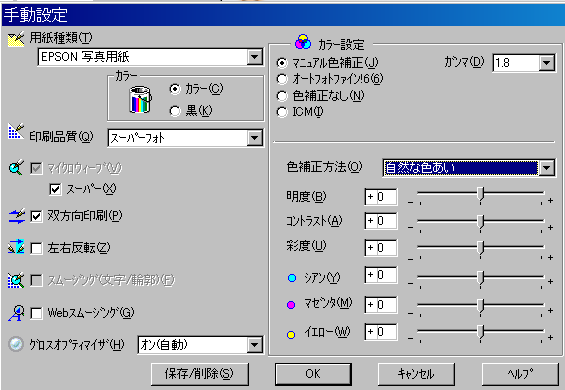Click the mirror image icon beside 左右反転
This screenshot has height=390, width=565.
coord(16,247)
